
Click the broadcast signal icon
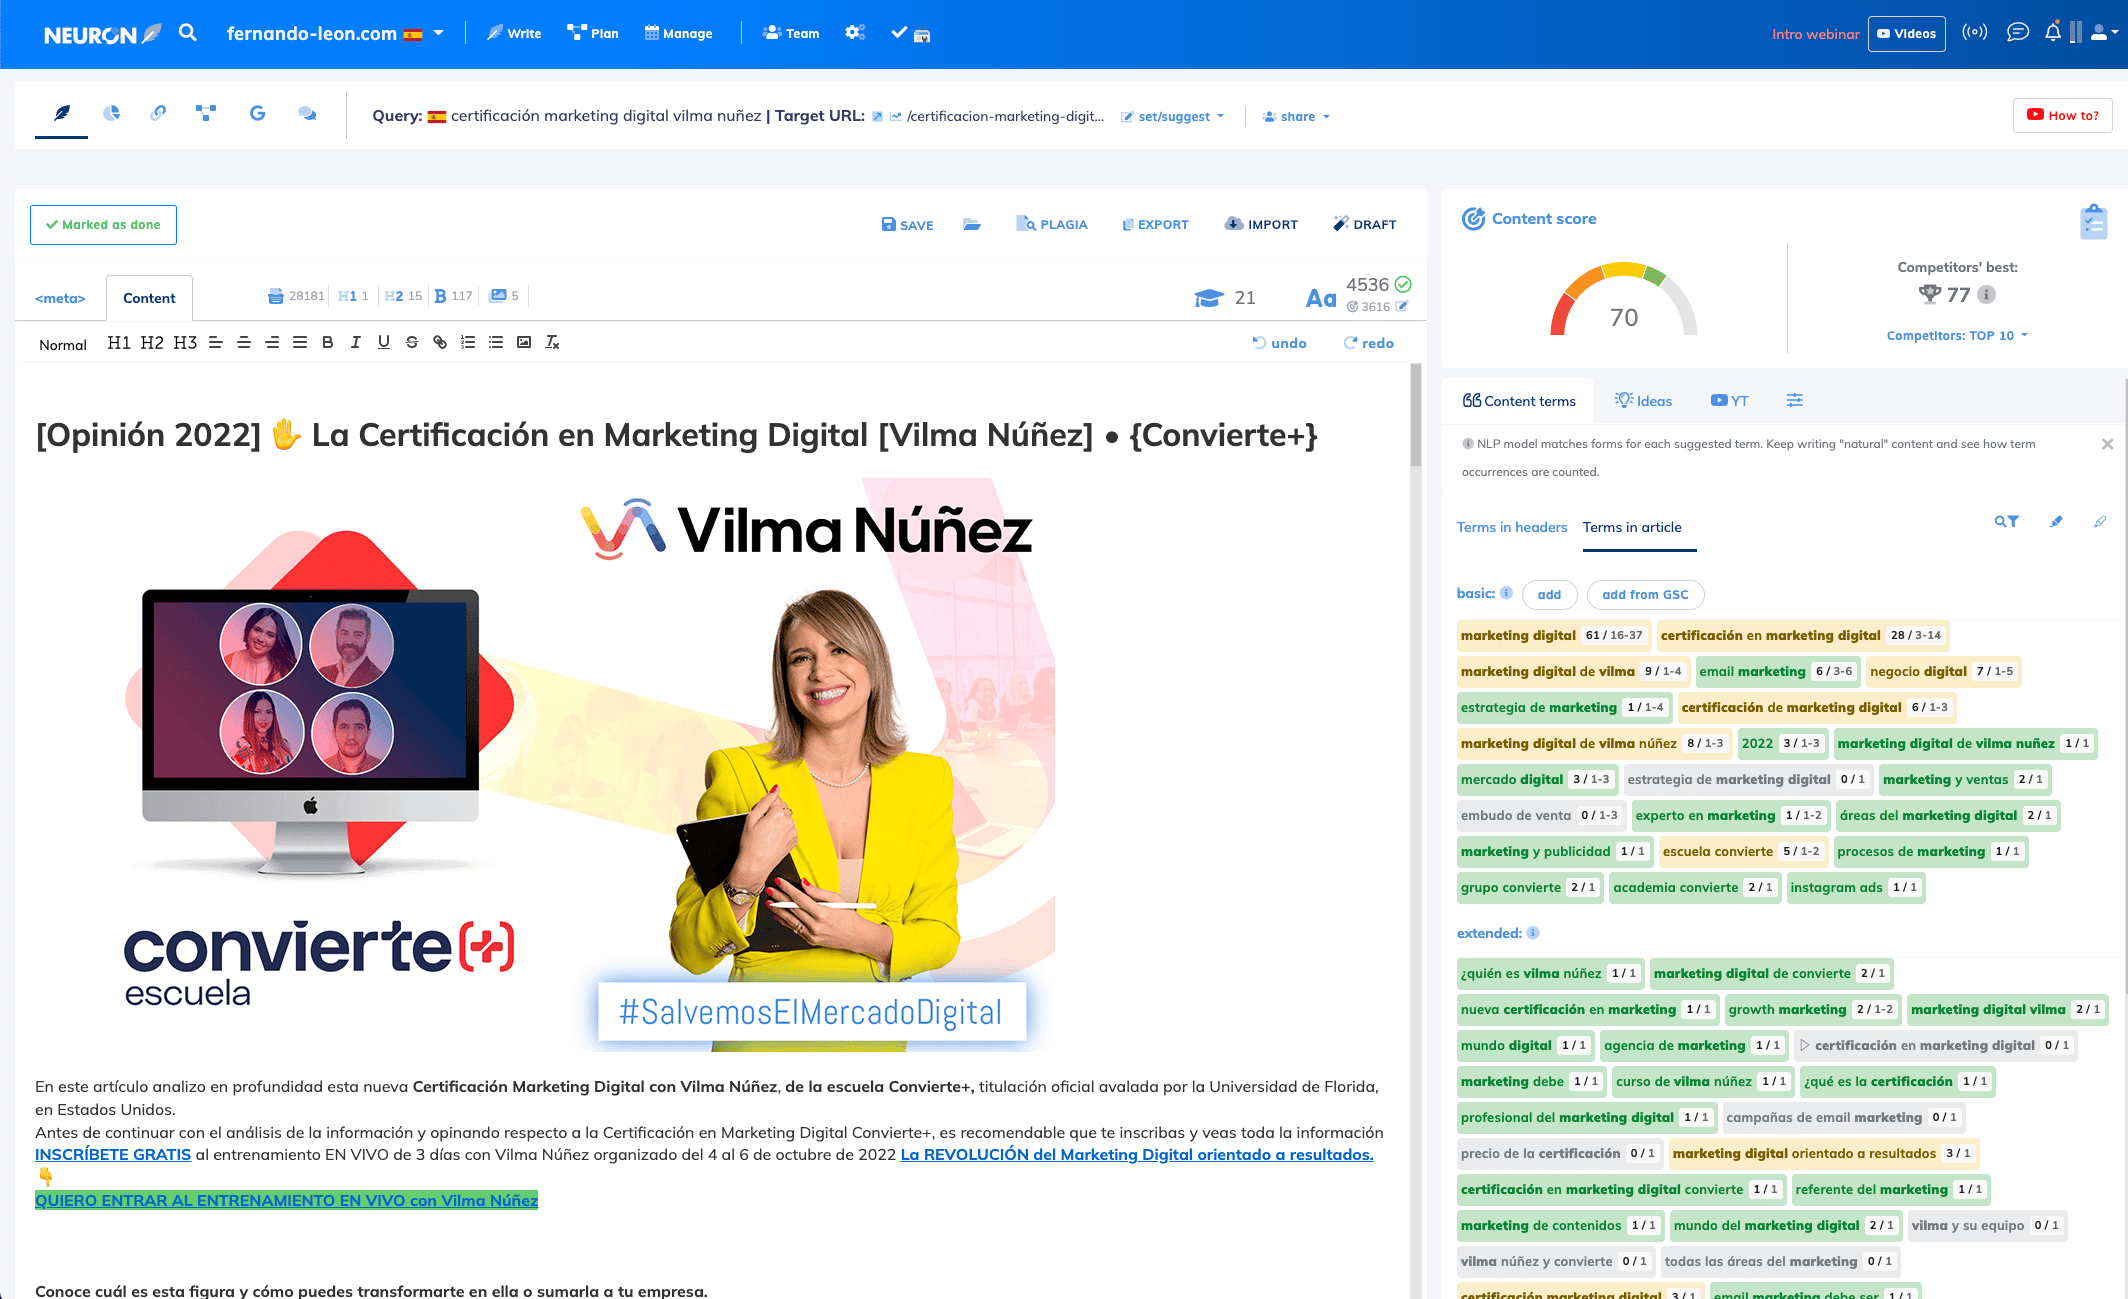coord(1974,32)
